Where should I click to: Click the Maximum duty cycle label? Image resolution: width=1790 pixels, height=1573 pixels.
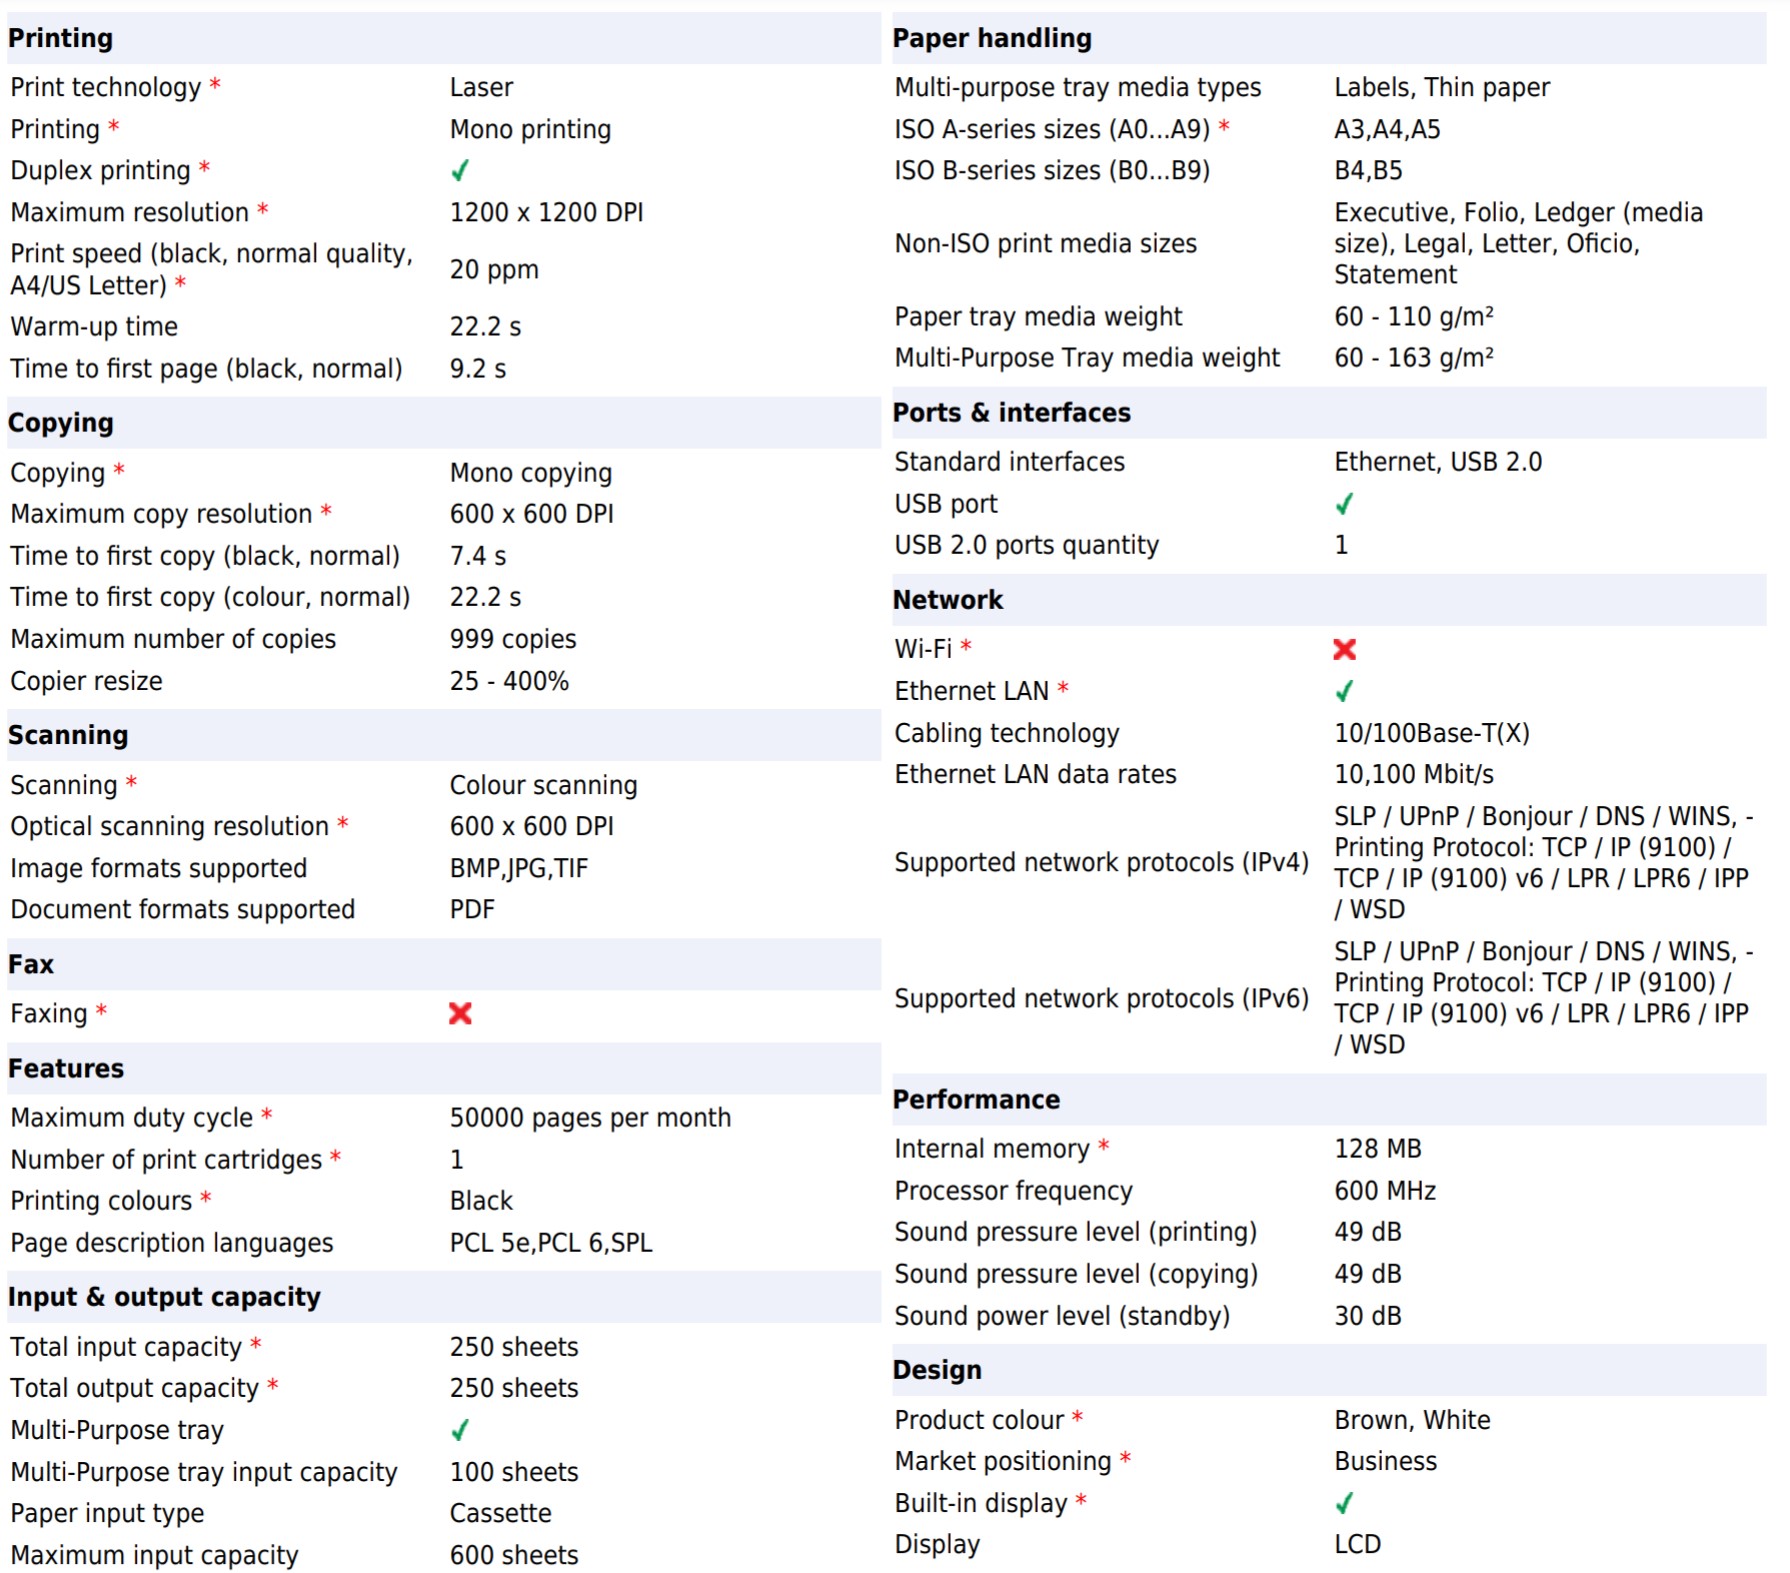pos(132,1117)
